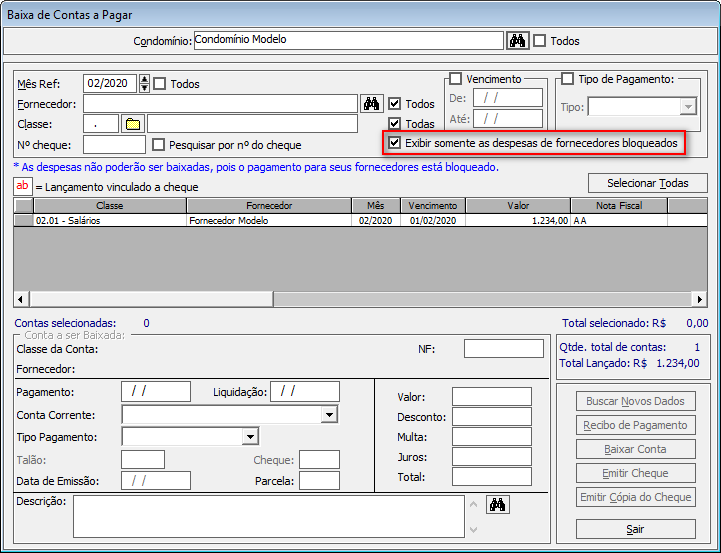Open Descrição search binoculars icon
The image size is (721, 553).
pos(498,505)
